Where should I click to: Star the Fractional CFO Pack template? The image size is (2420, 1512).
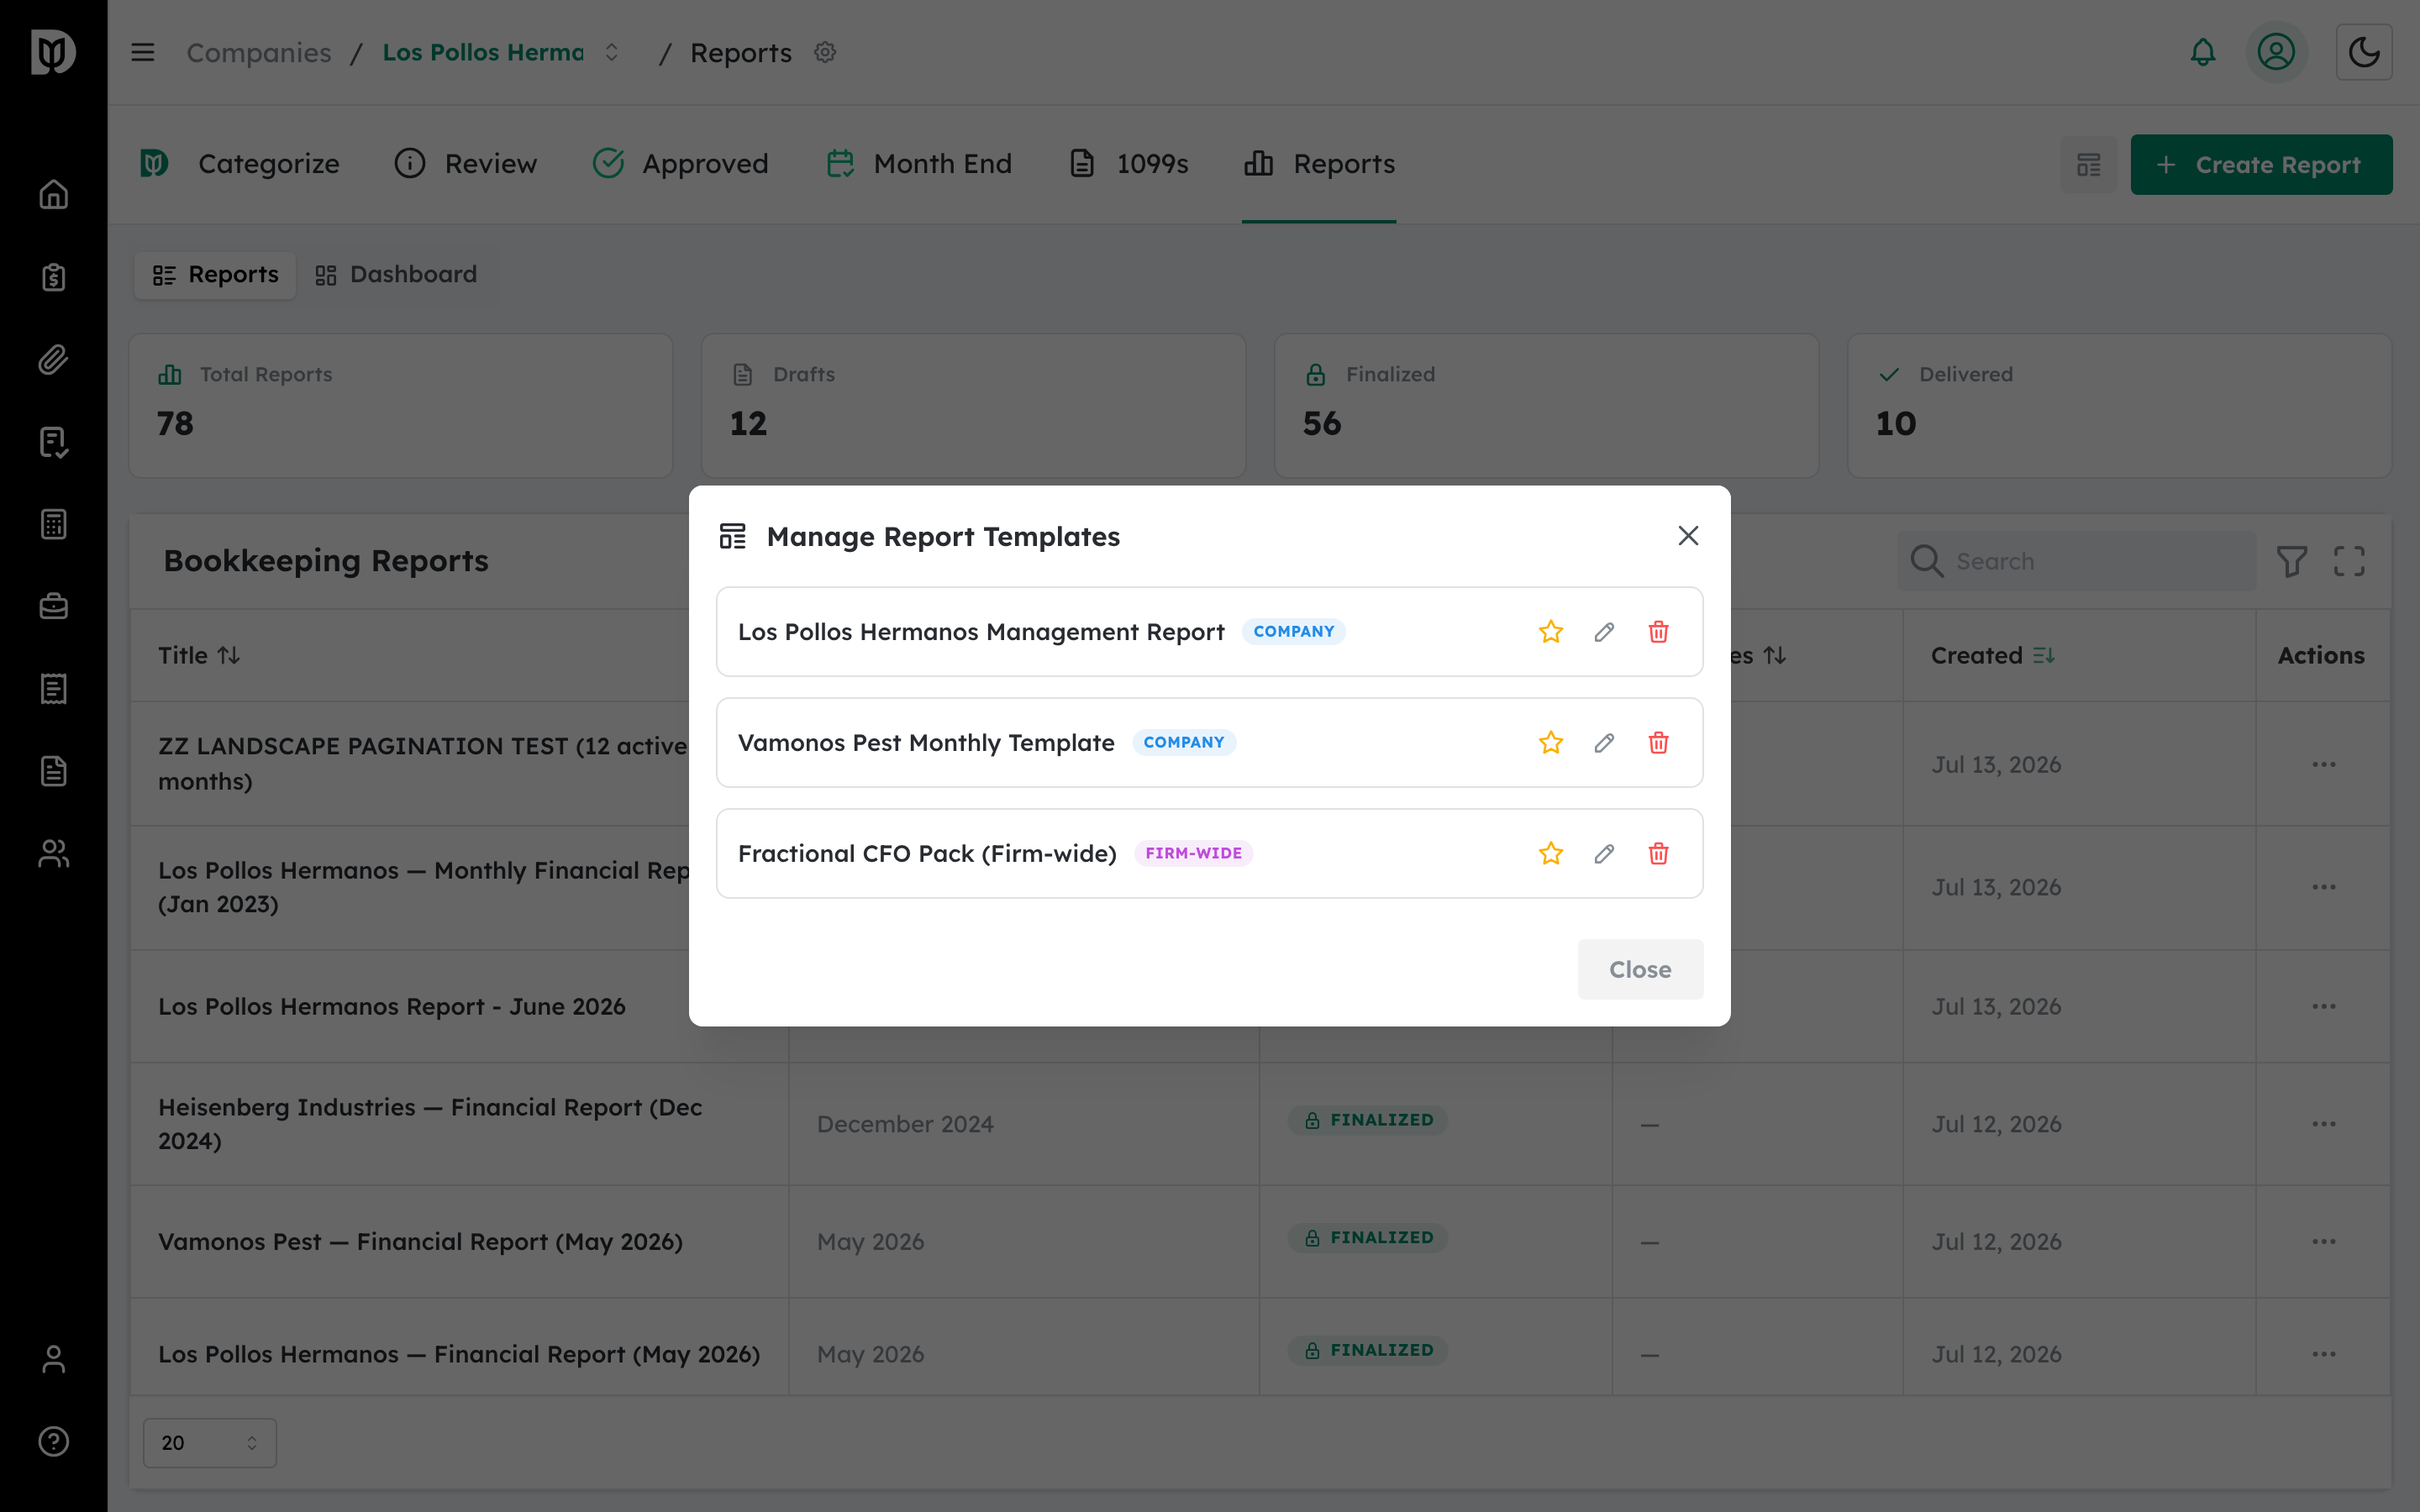pos(1550,854)
